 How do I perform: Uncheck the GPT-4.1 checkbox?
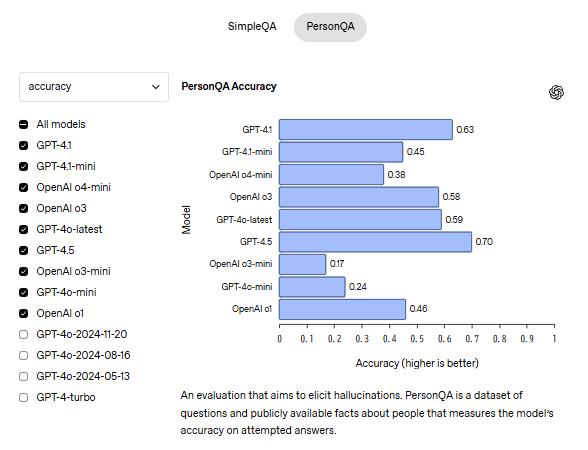(x=24, y=146)
